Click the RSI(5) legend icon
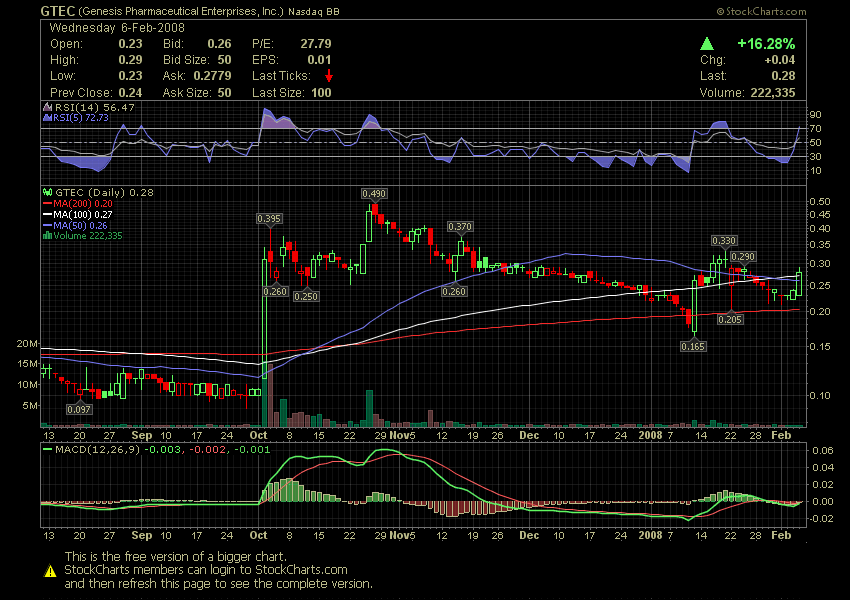Viewport: 850px width, 600px height. pos(47,118)
